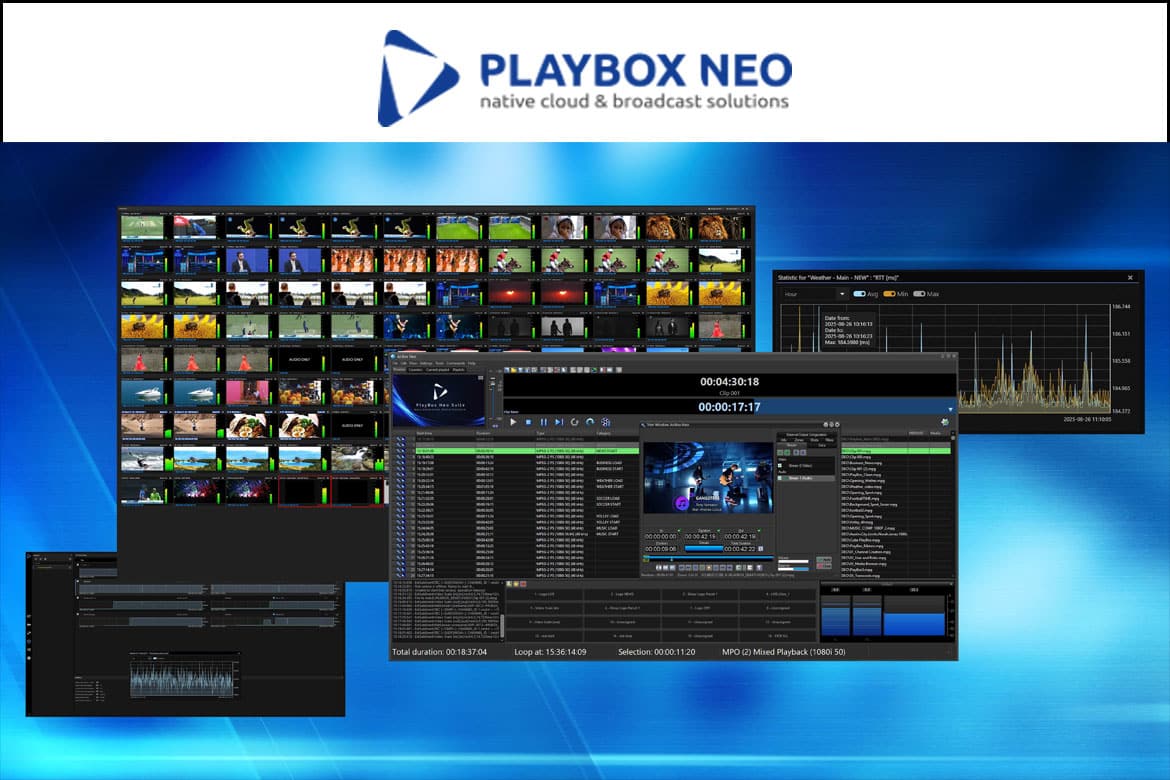Viewport: 1170px width, 780px height.
Task: Select the Current playlist tab in AirBox
Action: (437, 369)
